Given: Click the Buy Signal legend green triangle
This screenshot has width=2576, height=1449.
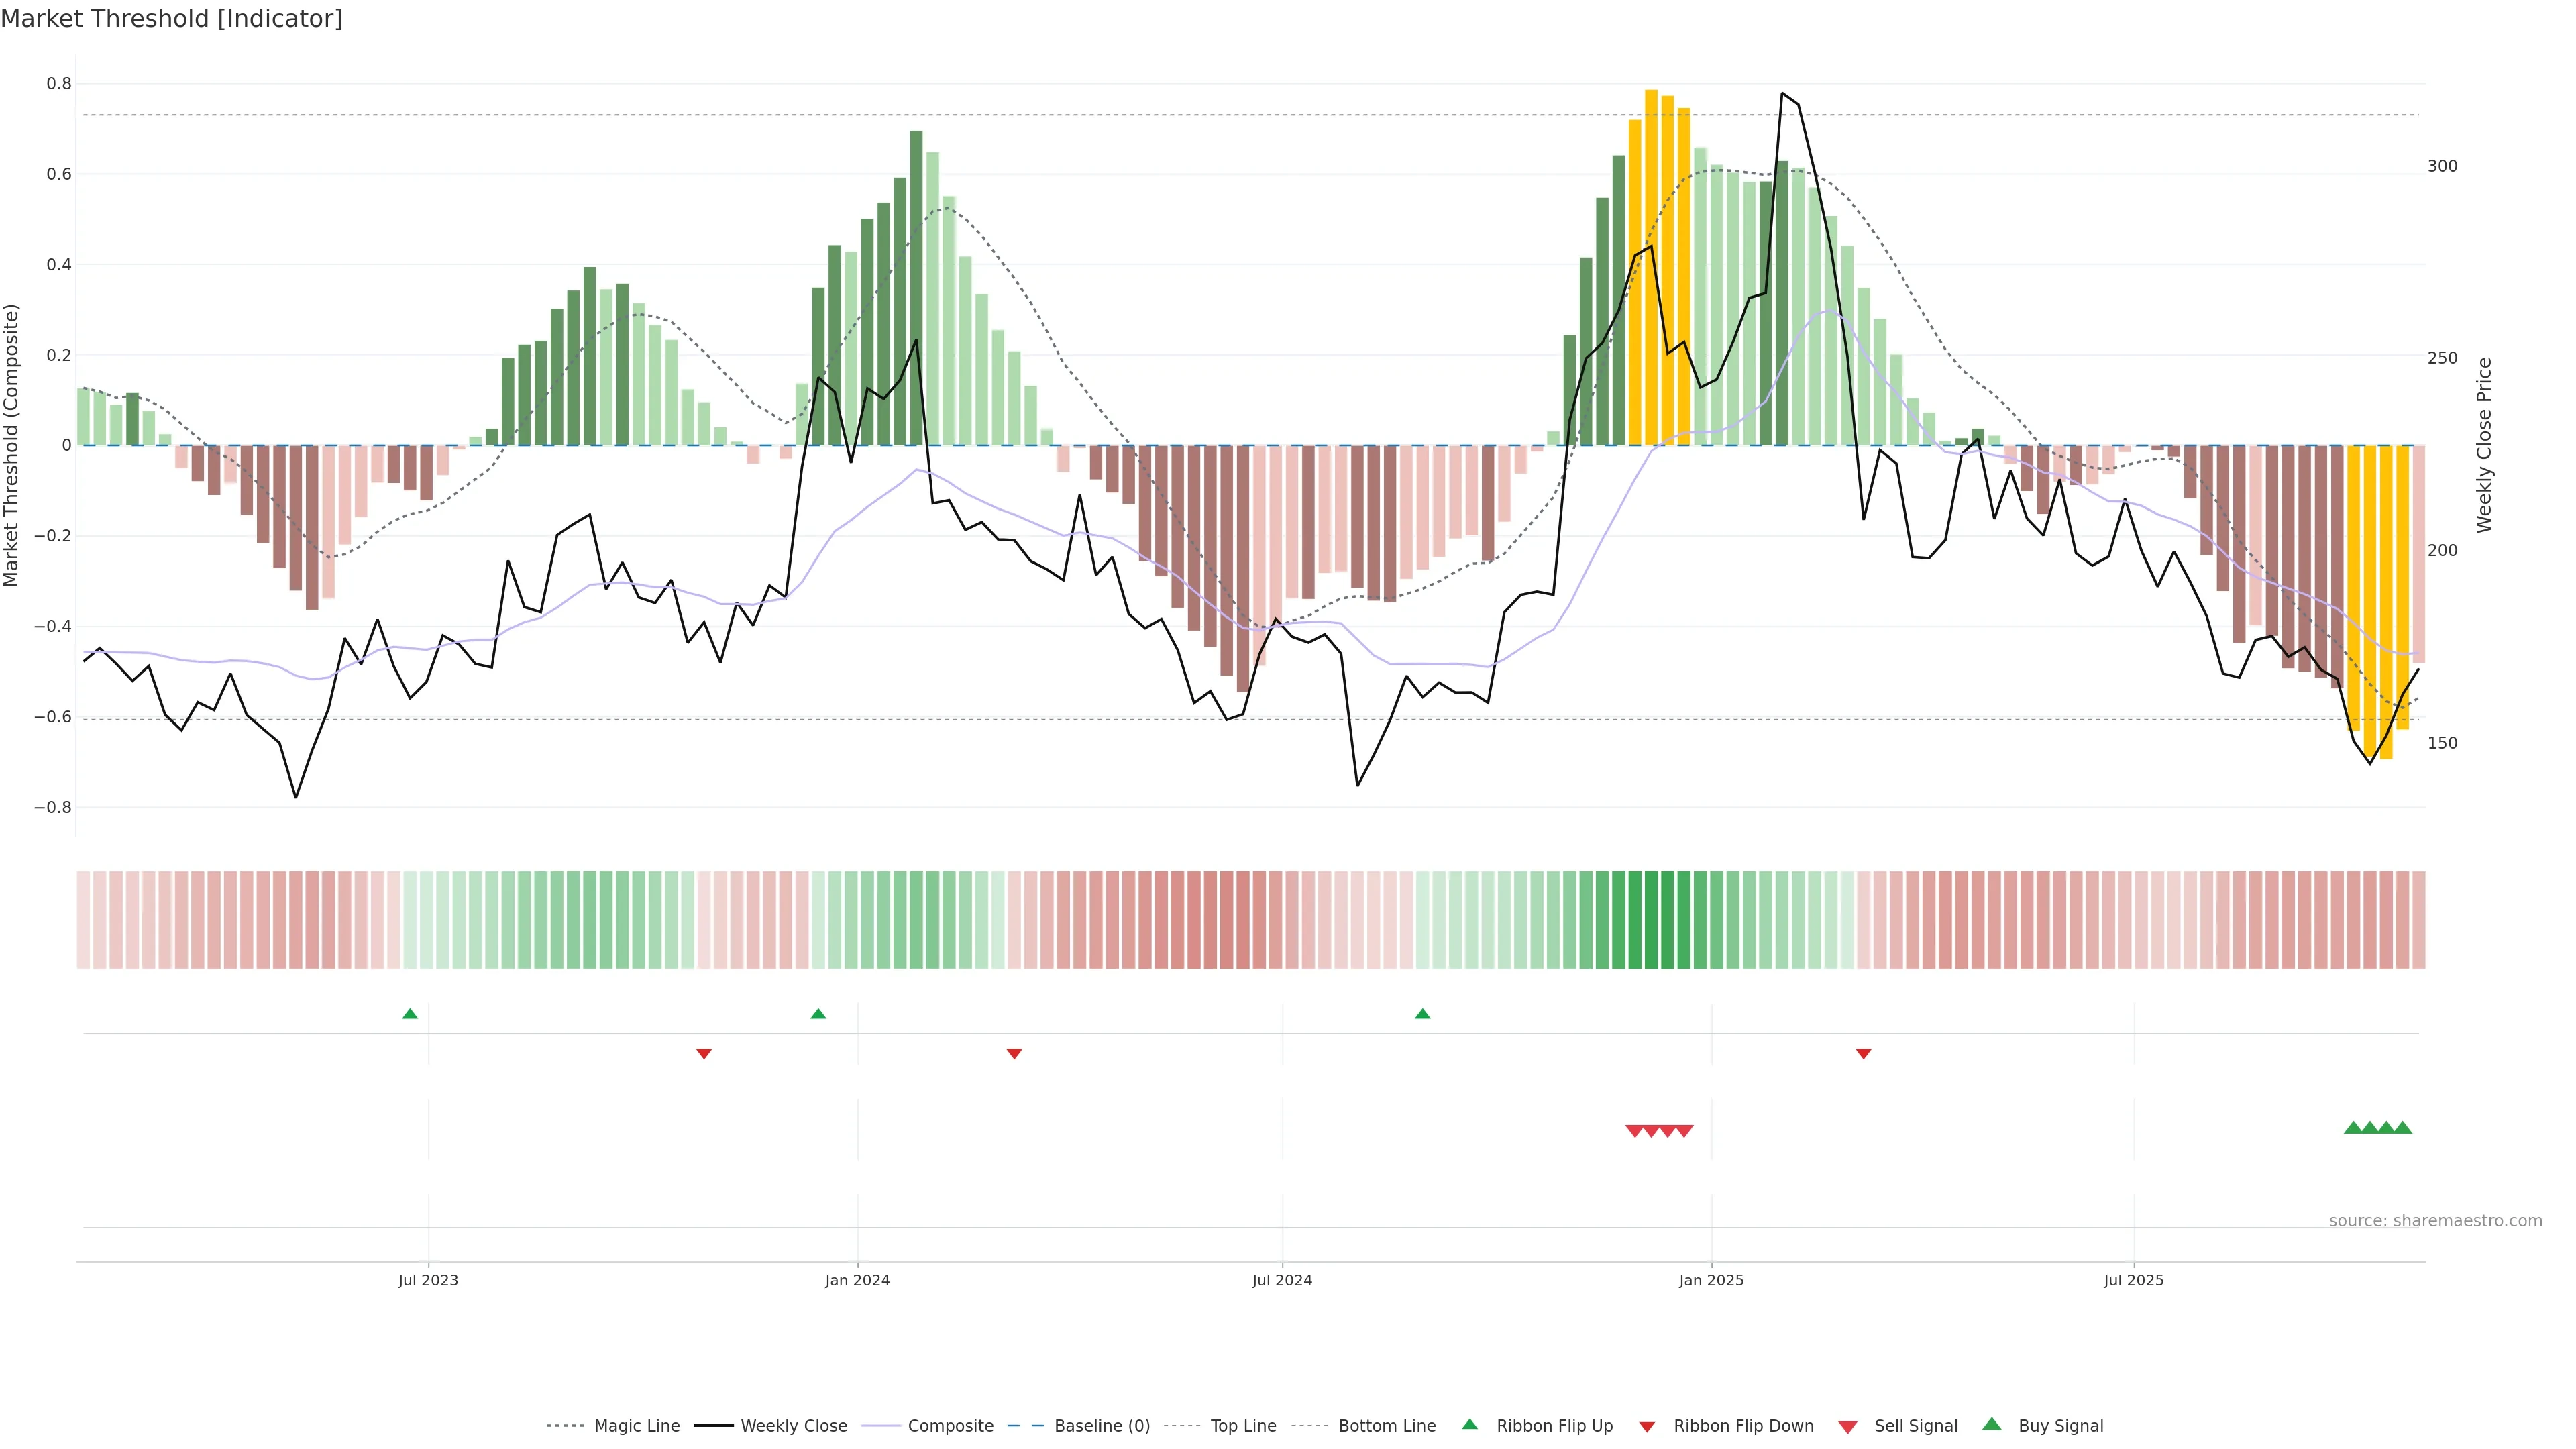Looking at the screenshot, I should point(1992,1424).
